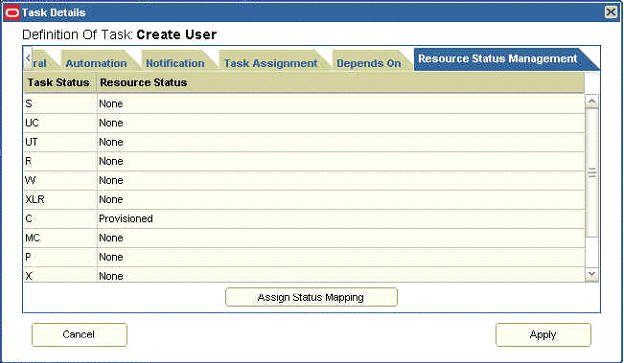Select the X task status cell
This screenshot has height=363, width=624.
pyautogui.click(x=60, y=275)
